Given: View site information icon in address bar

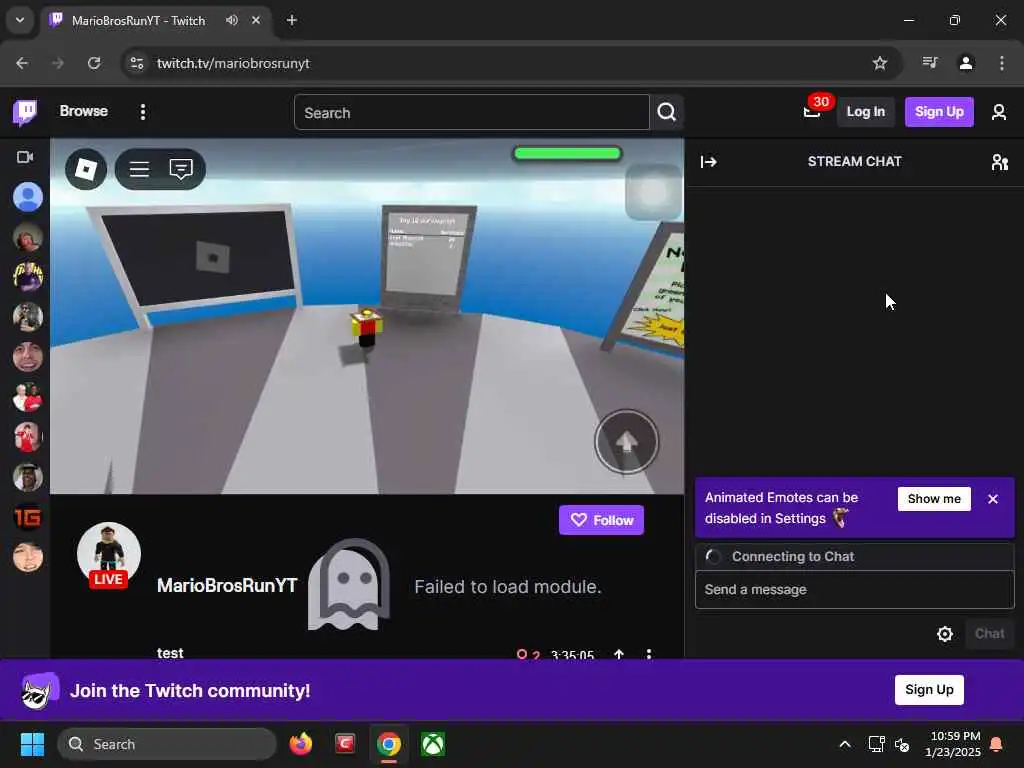Looking at the screenshot, I should pyautogui.click(x=136, y=63).
